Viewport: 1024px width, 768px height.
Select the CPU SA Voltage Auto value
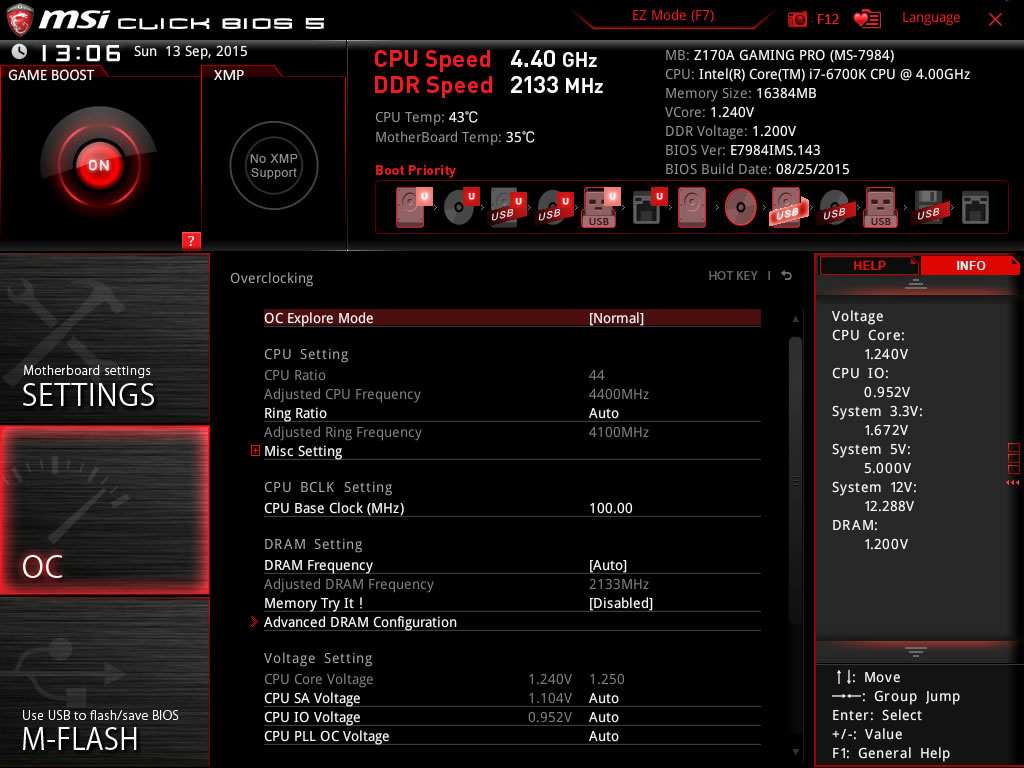click(603, 698)
